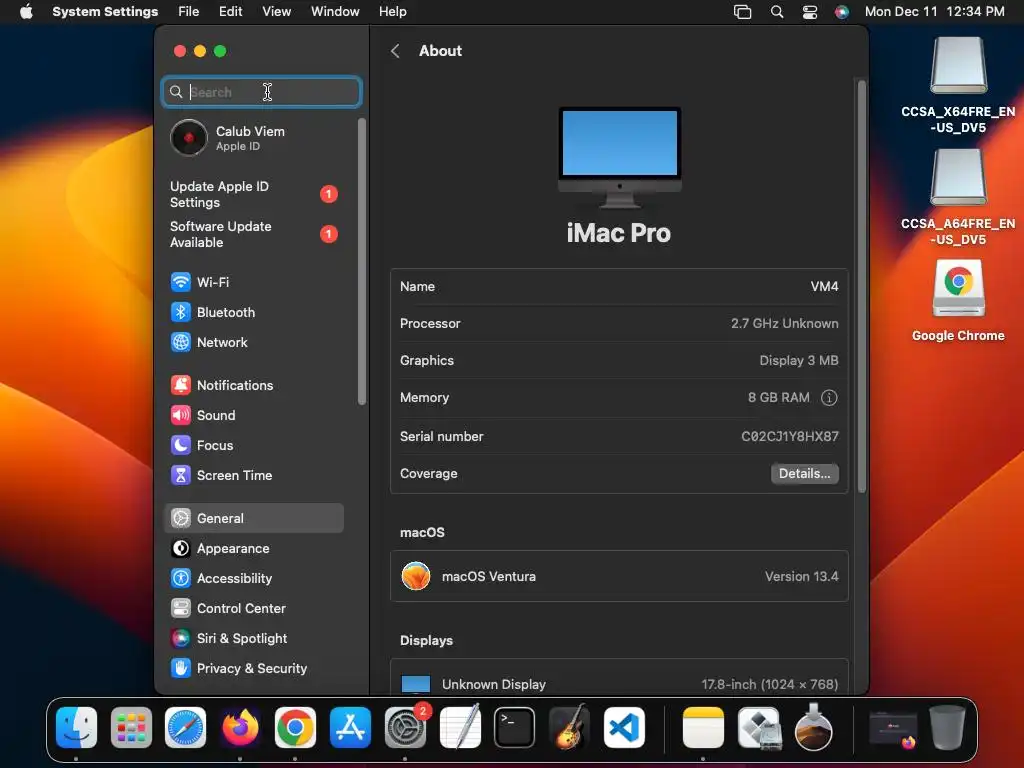Open System Settings icon in Dock
This screenshot has height=768, width=1024.
(405, 728)
